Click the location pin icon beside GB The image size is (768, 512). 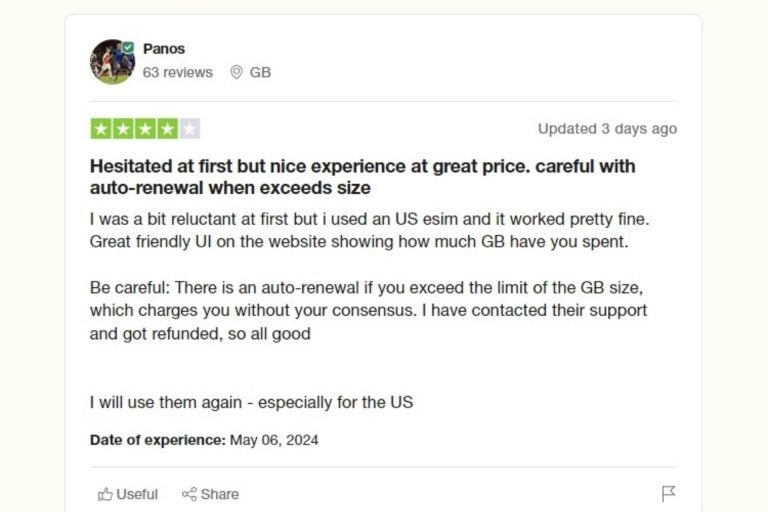click(x=236, y=72)
